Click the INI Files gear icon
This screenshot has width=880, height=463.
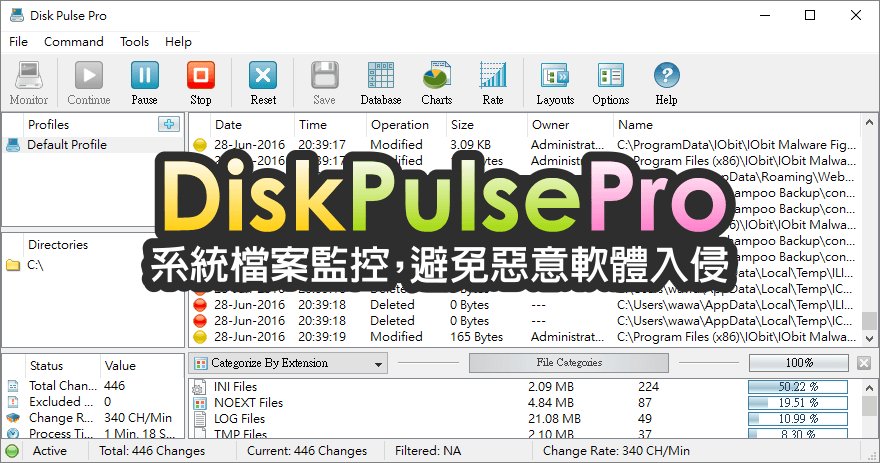[x=198, y=387]
